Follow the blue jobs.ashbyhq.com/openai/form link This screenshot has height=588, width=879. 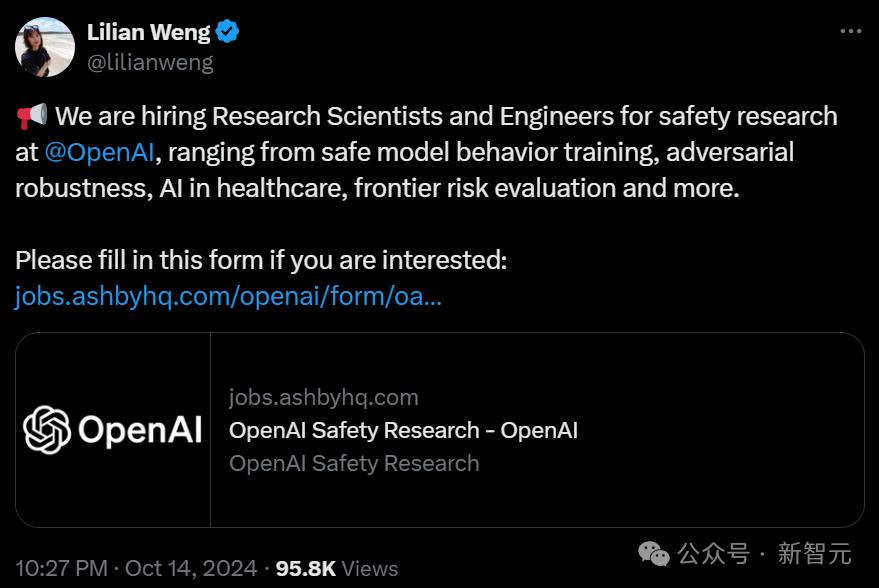[x=228, y=297]
